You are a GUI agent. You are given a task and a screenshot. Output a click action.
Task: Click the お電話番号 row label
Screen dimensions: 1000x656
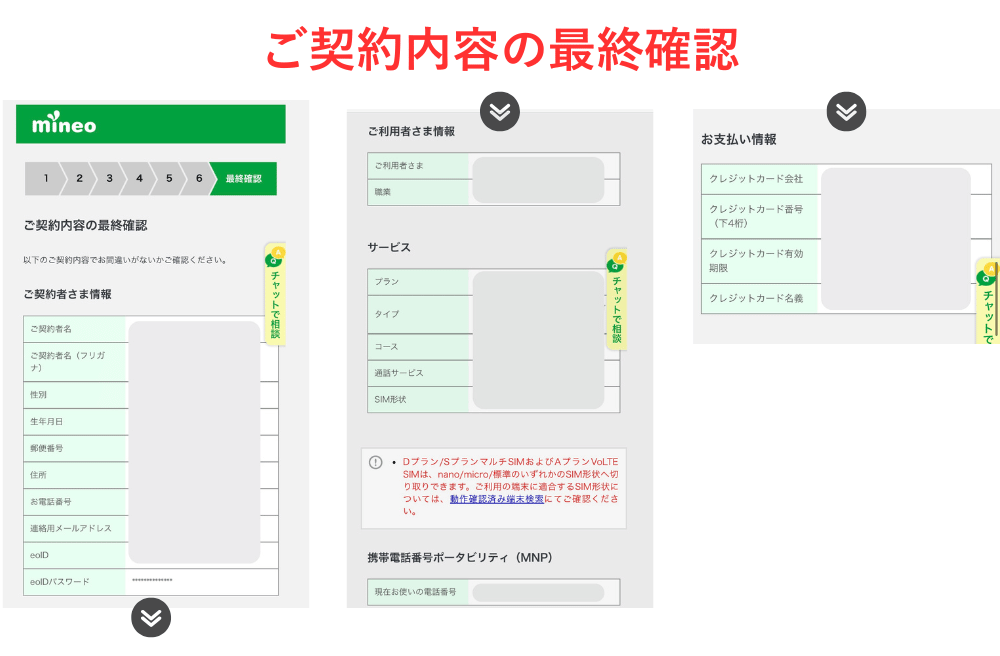pyautogui.click(x=51, y=502)
